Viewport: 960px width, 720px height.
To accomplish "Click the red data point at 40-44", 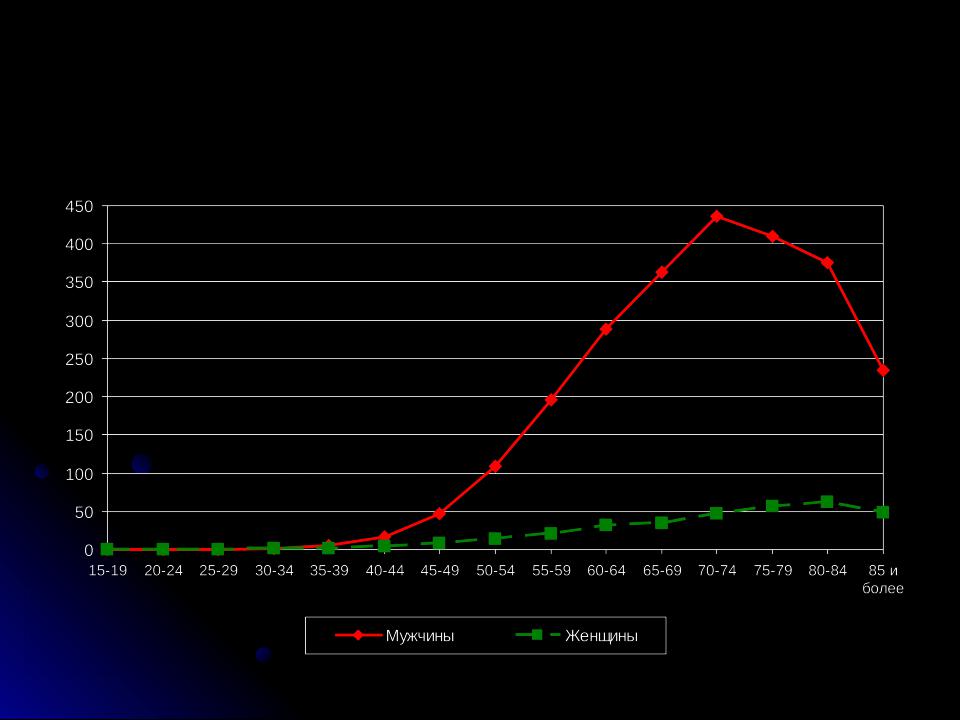I will tap(384, 537).
